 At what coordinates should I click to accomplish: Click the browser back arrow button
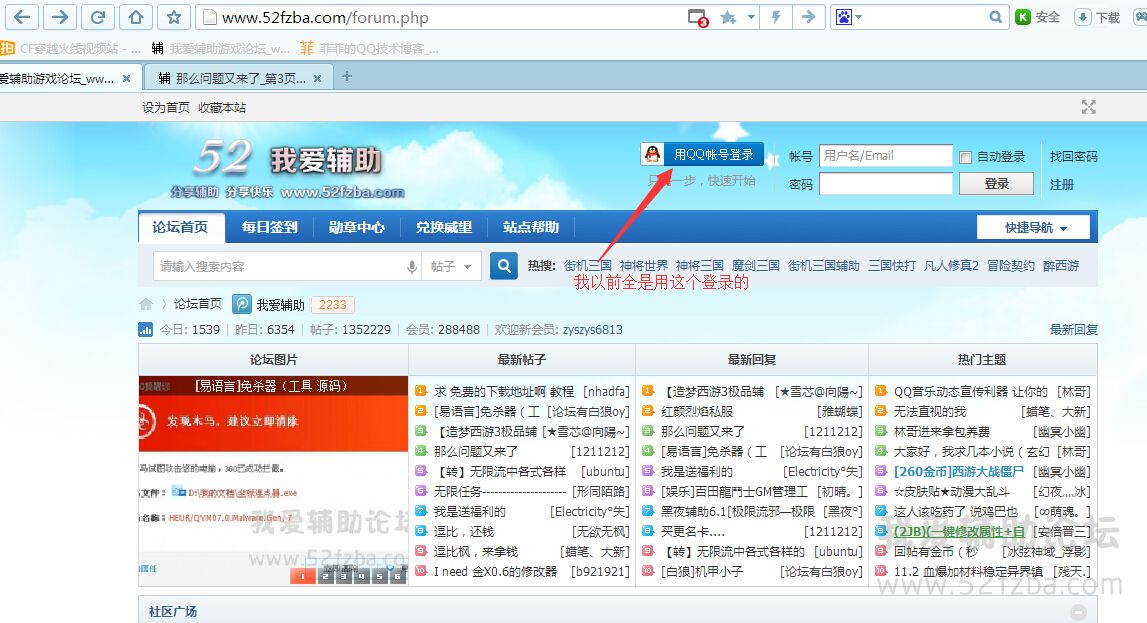tap(23, 17)
